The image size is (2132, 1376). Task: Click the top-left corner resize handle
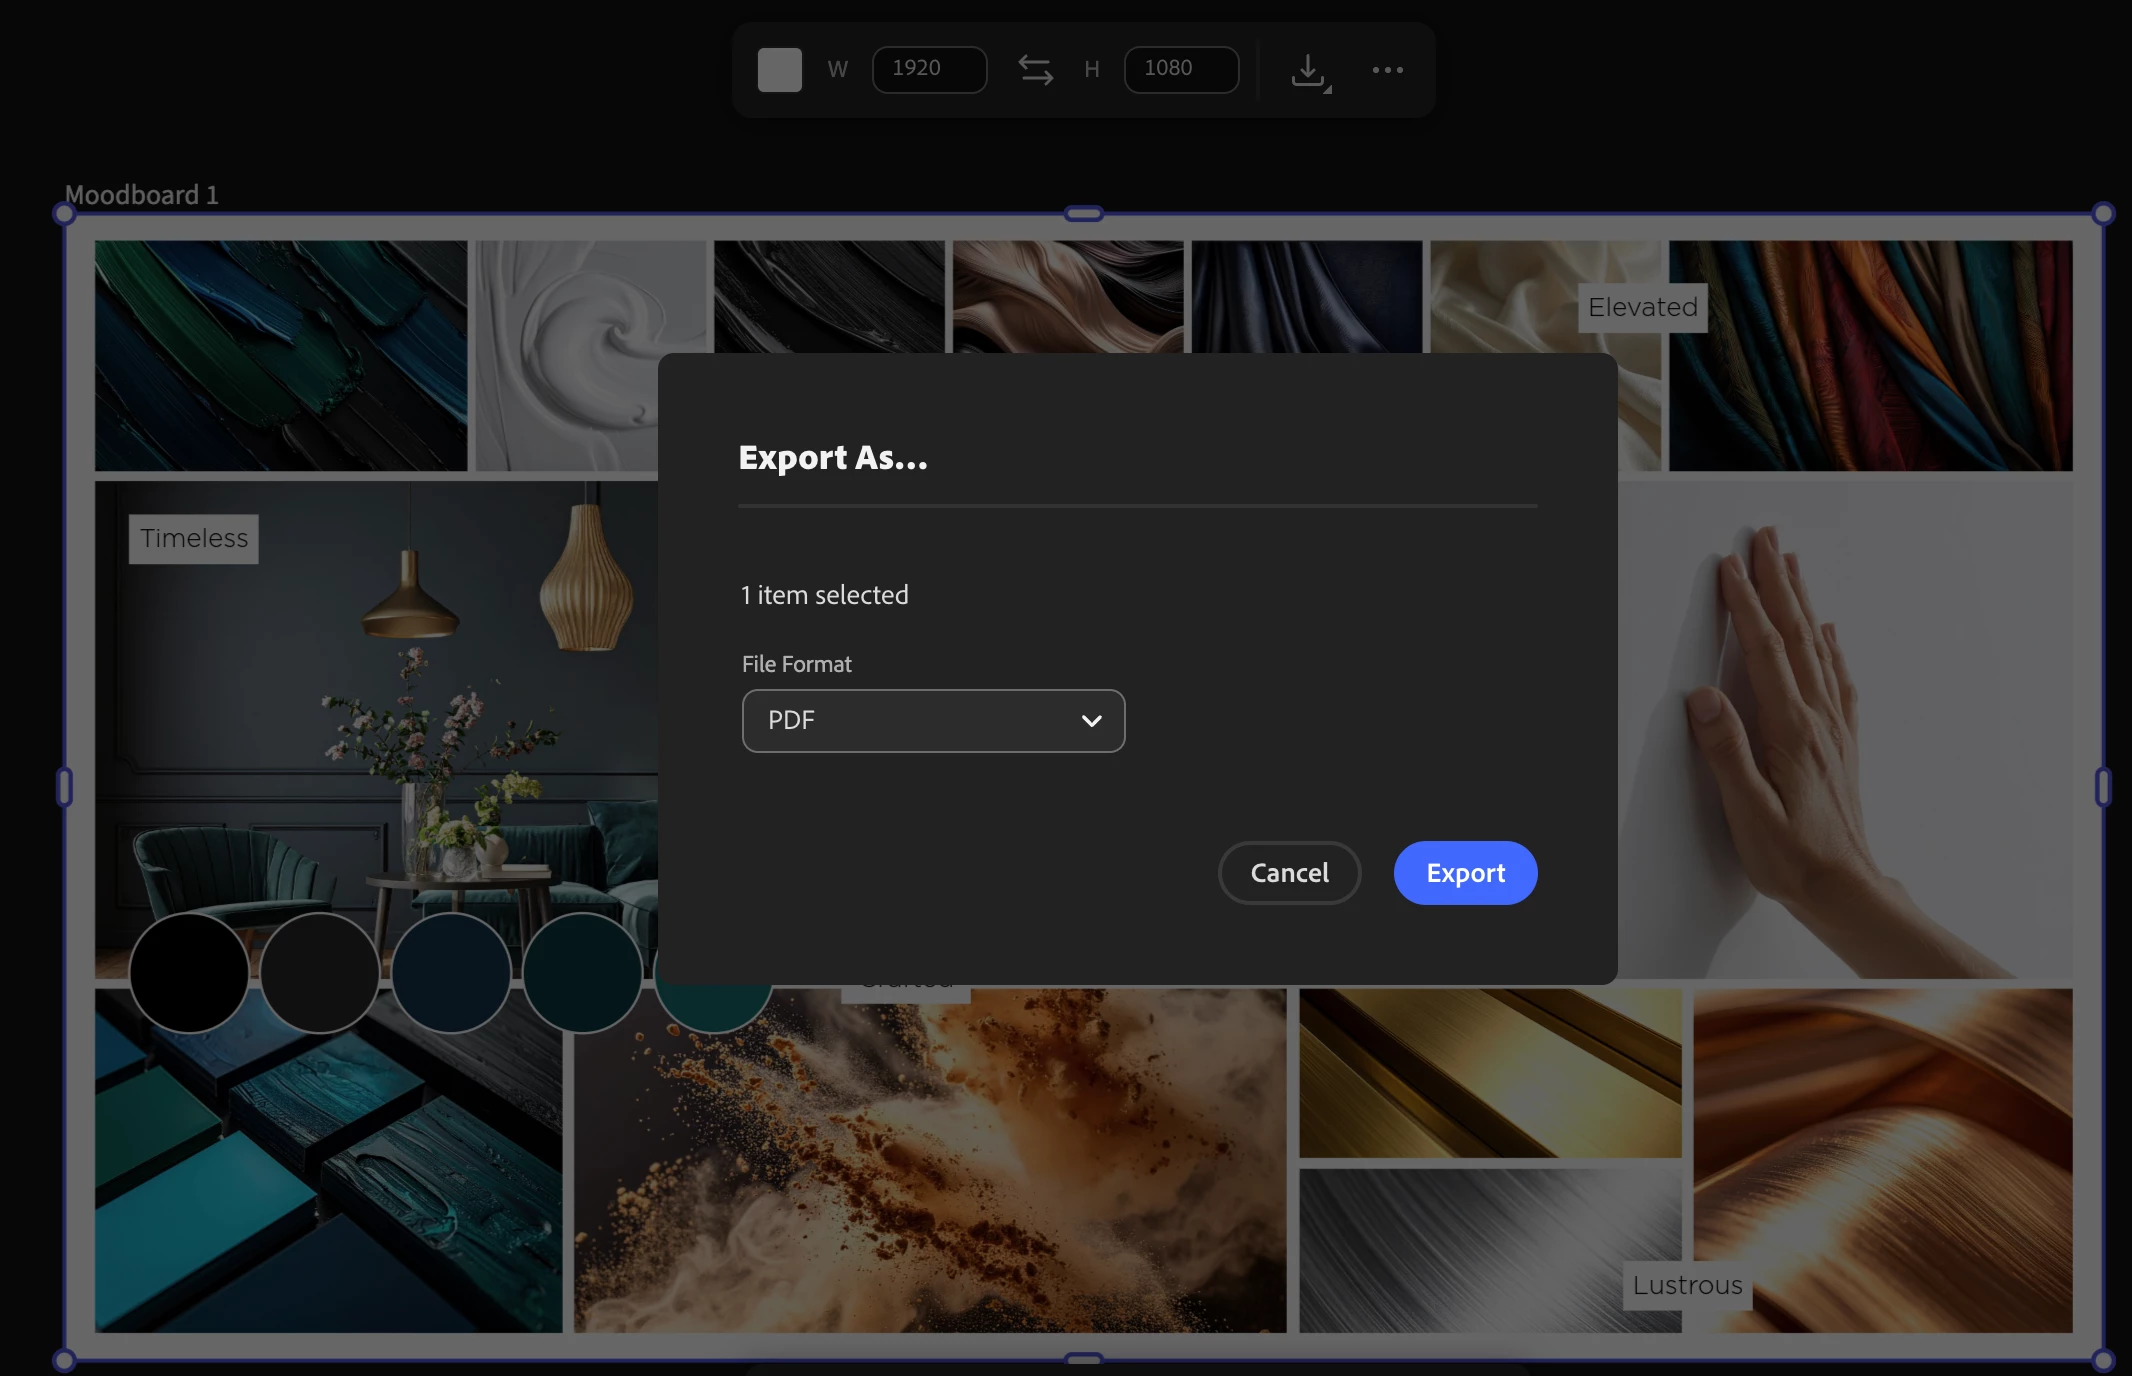[64, 214]
